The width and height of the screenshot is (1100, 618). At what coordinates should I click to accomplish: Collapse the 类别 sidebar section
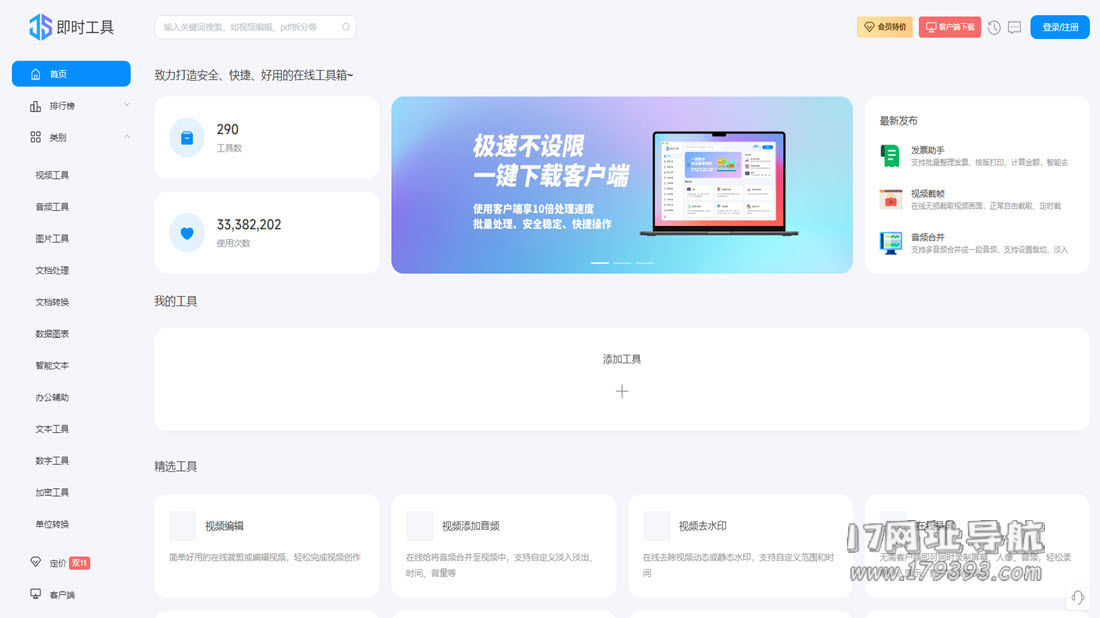point(127,137)
